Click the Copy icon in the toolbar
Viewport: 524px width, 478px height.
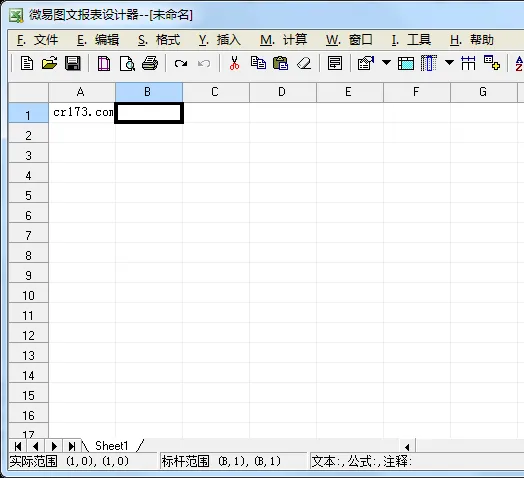258,63
